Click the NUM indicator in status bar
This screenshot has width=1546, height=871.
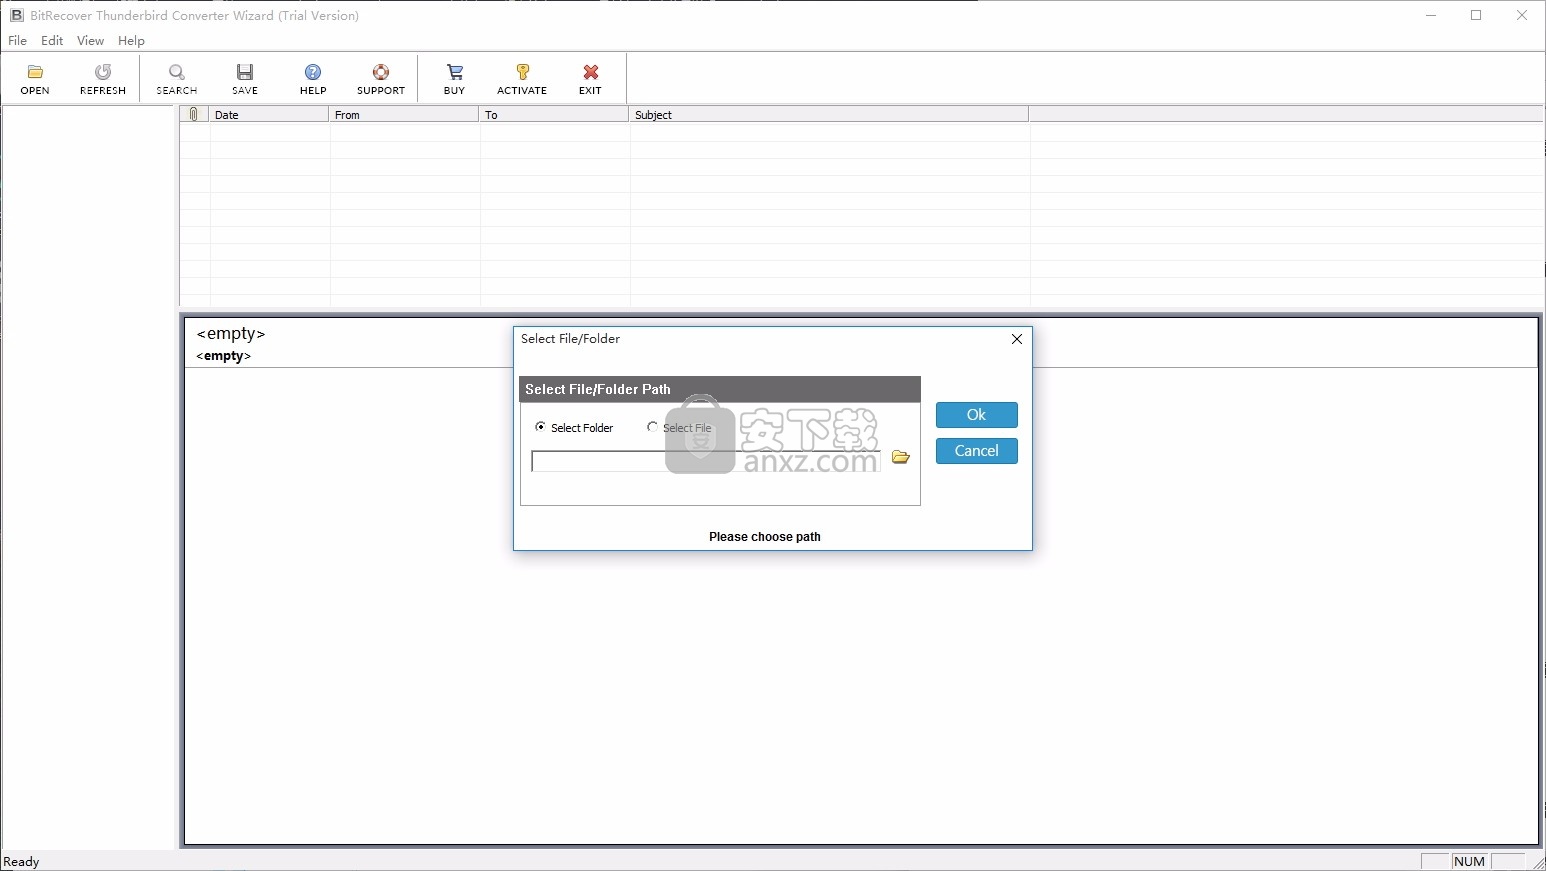(x=1469, y=862)
